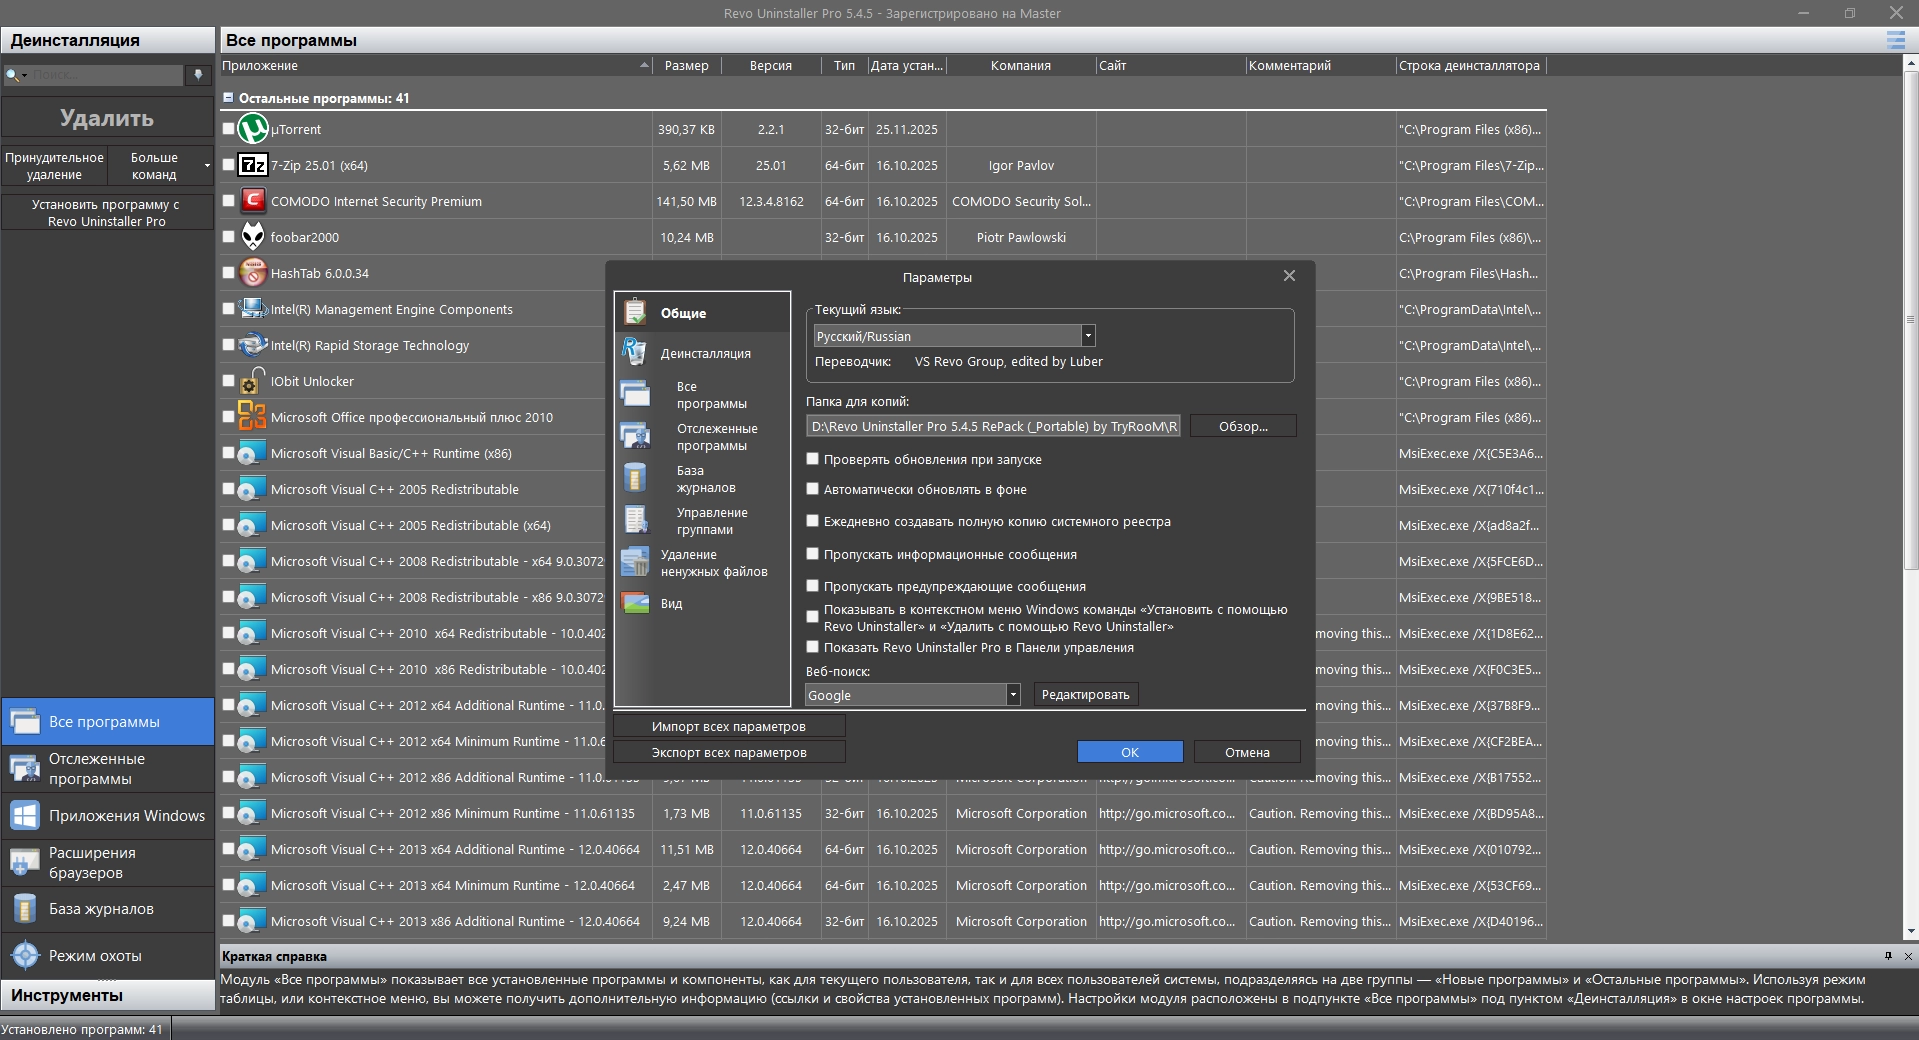Click the Расширения браузеров sidebar icon

pyautogui.click(x=25, y=862)
